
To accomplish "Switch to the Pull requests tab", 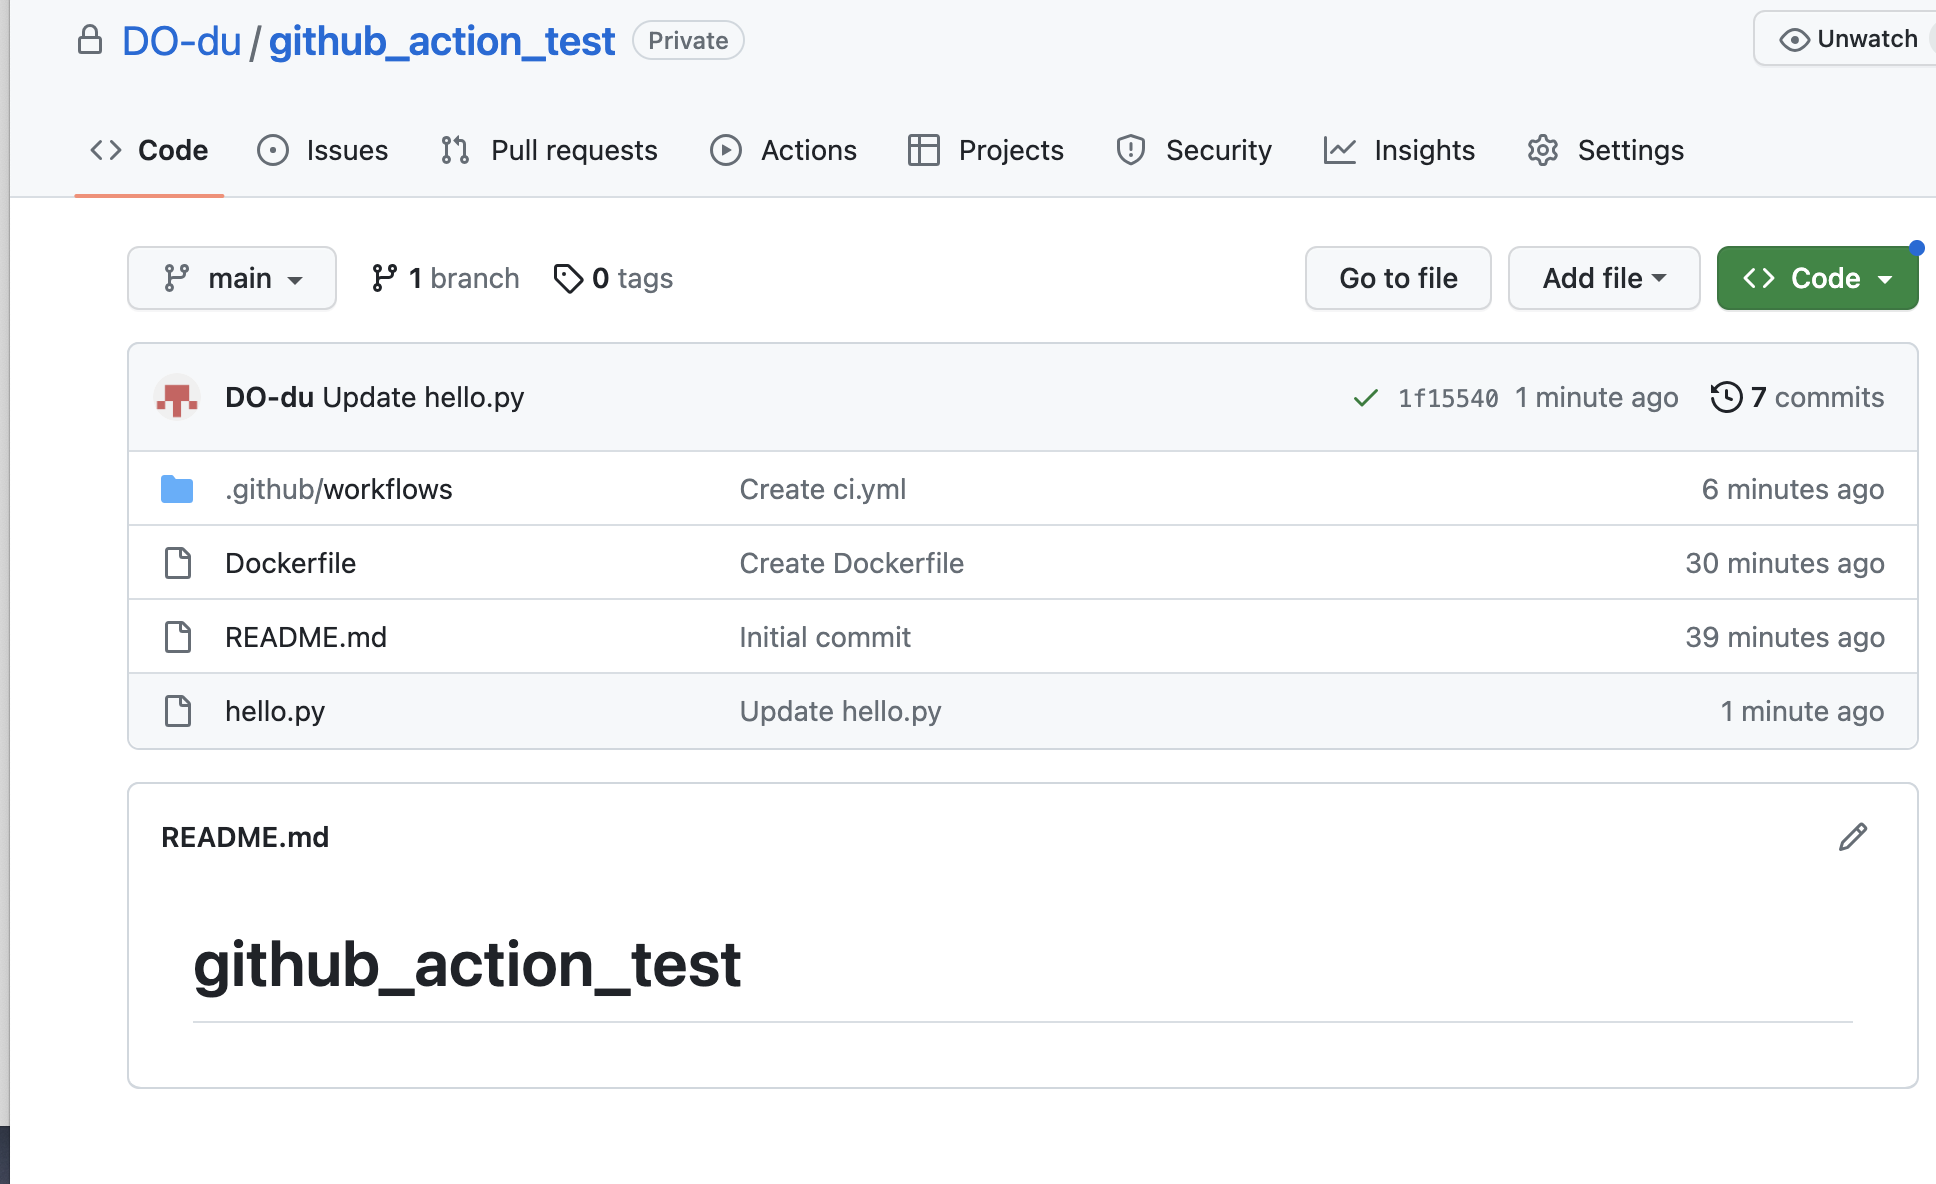I will (x=549, y=150).
